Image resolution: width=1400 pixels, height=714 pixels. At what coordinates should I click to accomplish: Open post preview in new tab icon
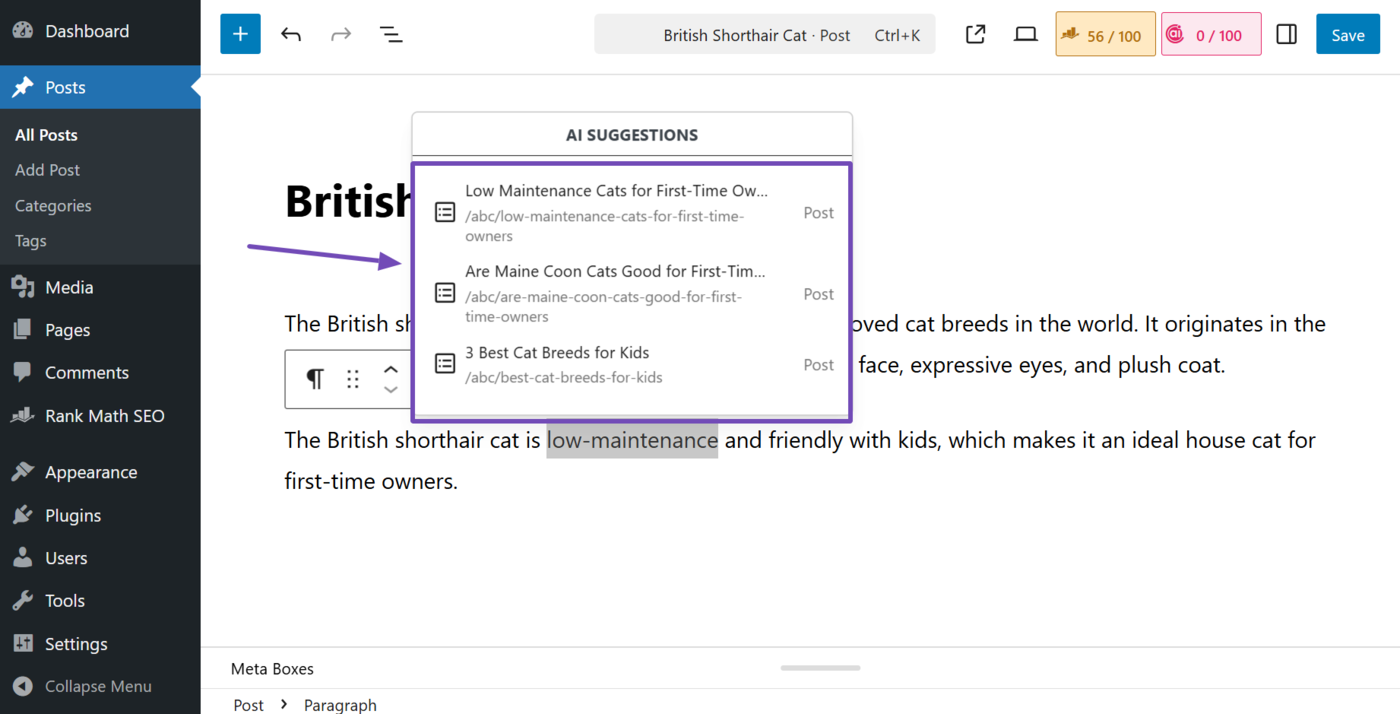[975, 34]
